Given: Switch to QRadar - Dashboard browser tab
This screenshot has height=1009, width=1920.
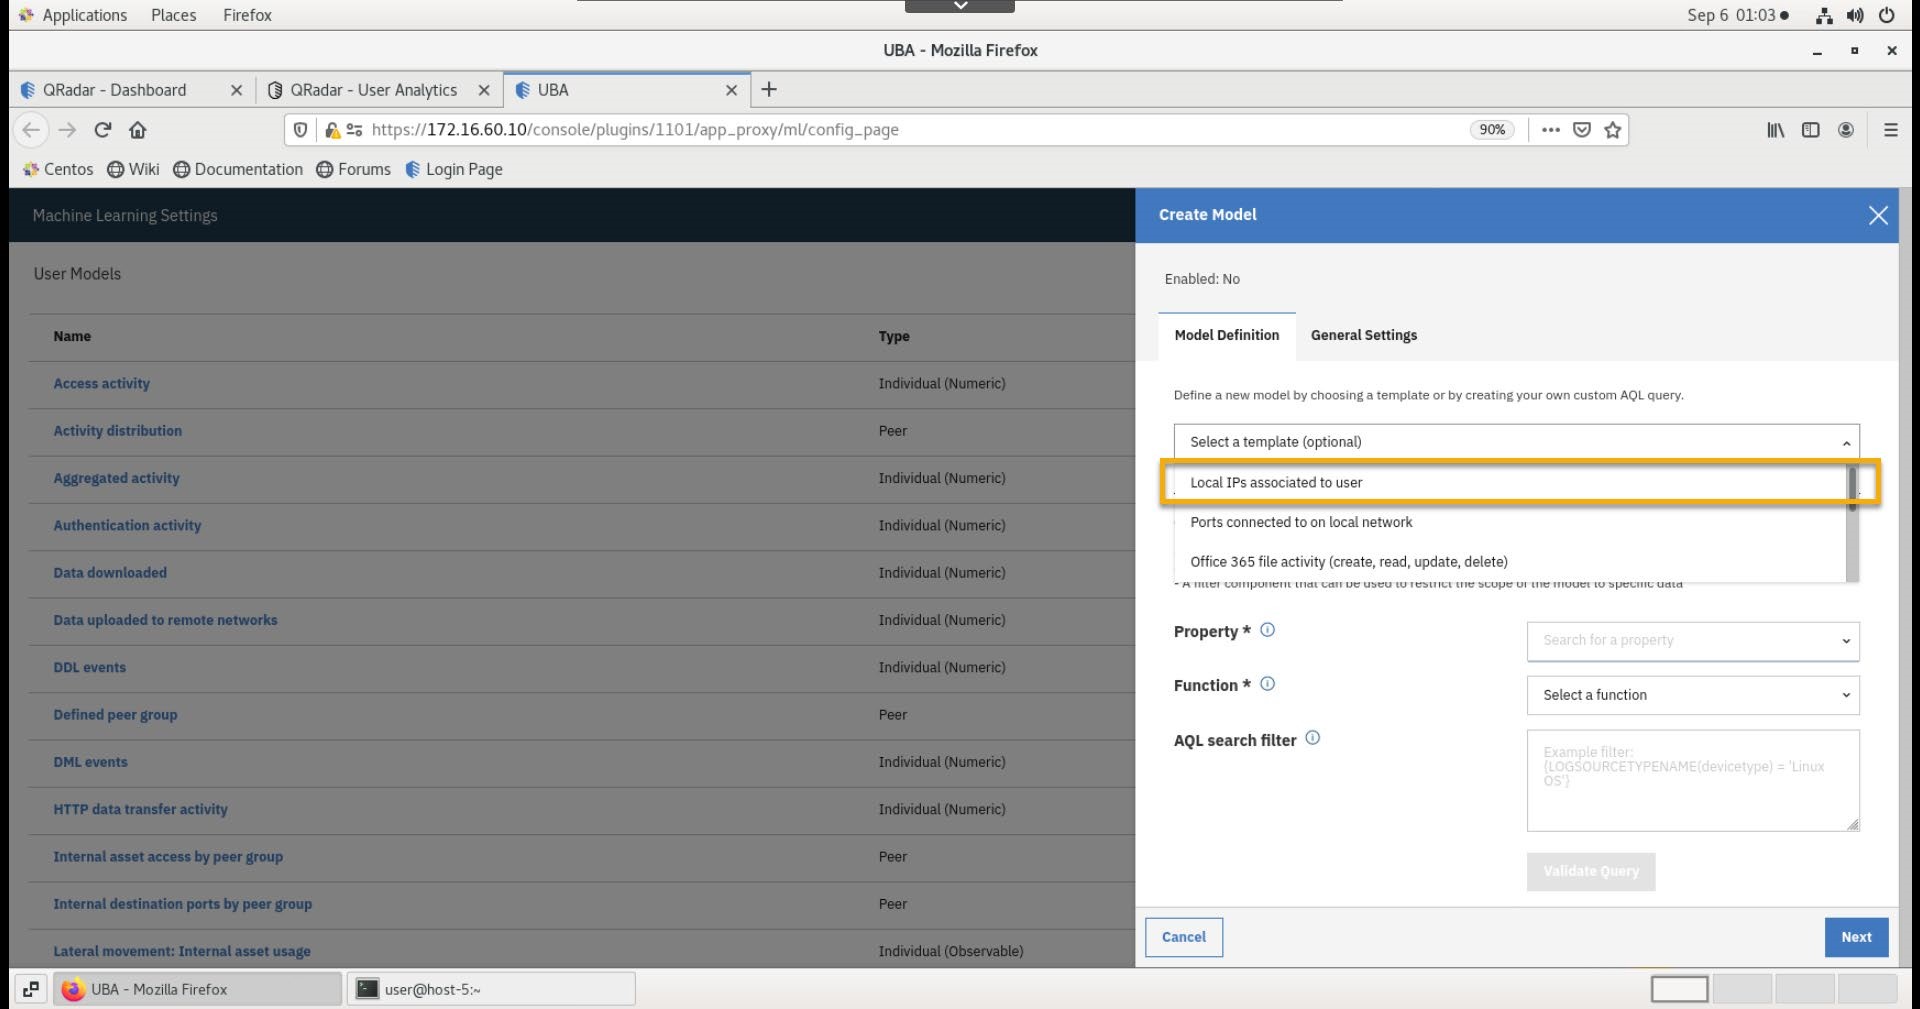Looking at the screenshot, I should [130, 90].
